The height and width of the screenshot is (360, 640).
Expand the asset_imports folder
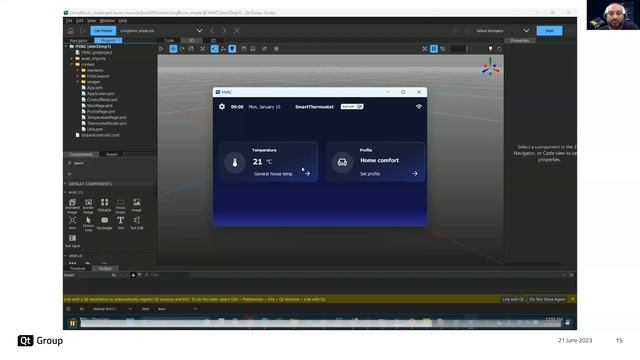pos(72,58)
